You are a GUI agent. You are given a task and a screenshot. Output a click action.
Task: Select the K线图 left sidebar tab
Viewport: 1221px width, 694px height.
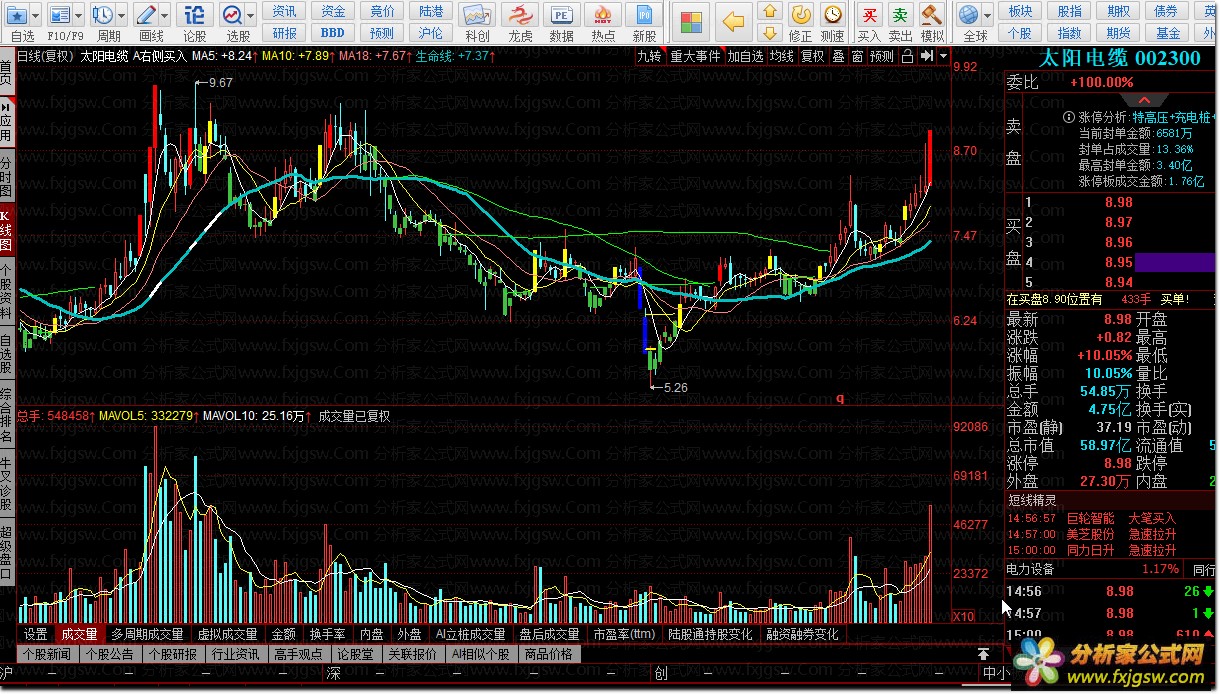[7, 229]
